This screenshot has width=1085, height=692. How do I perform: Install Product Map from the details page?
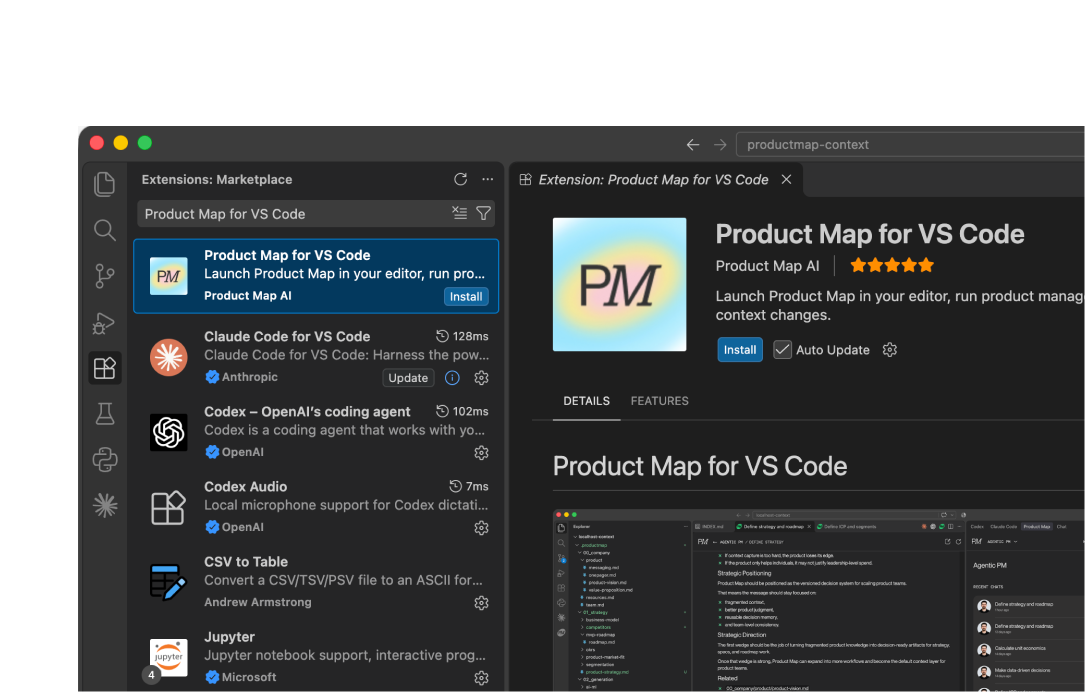pos(740,349)
